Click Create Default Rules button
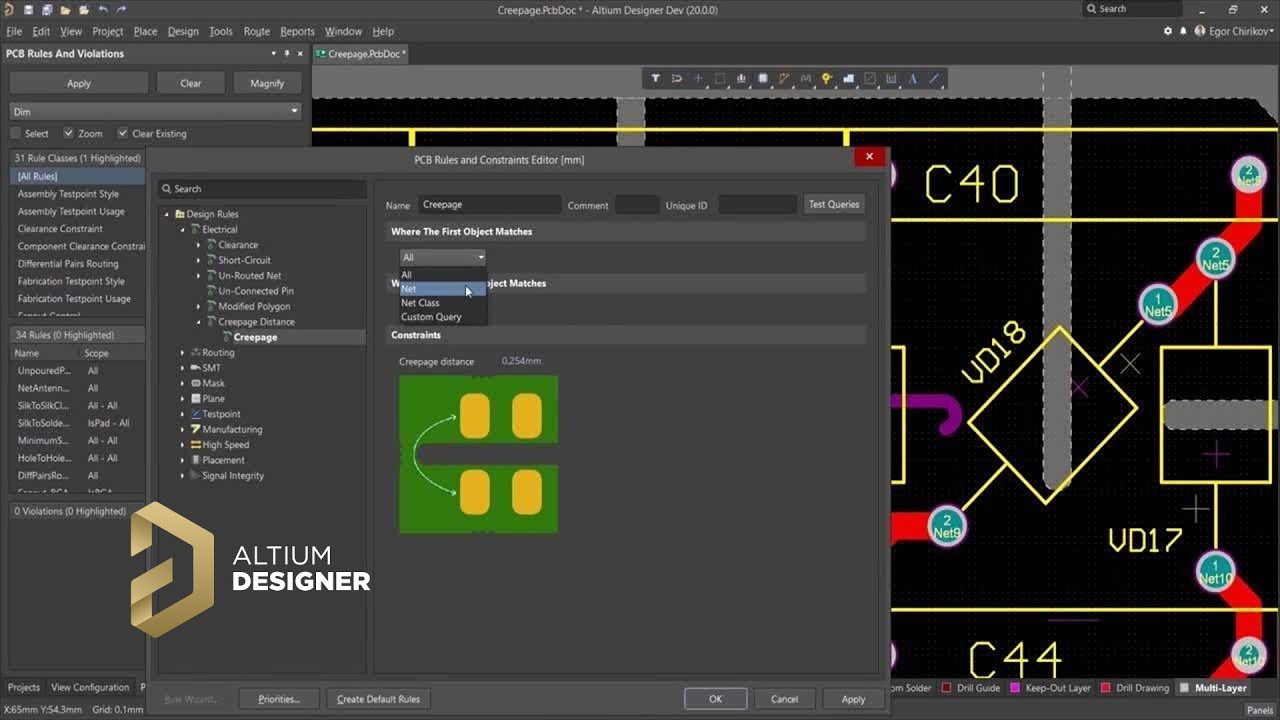1280x720 pixels. [379, 699]
